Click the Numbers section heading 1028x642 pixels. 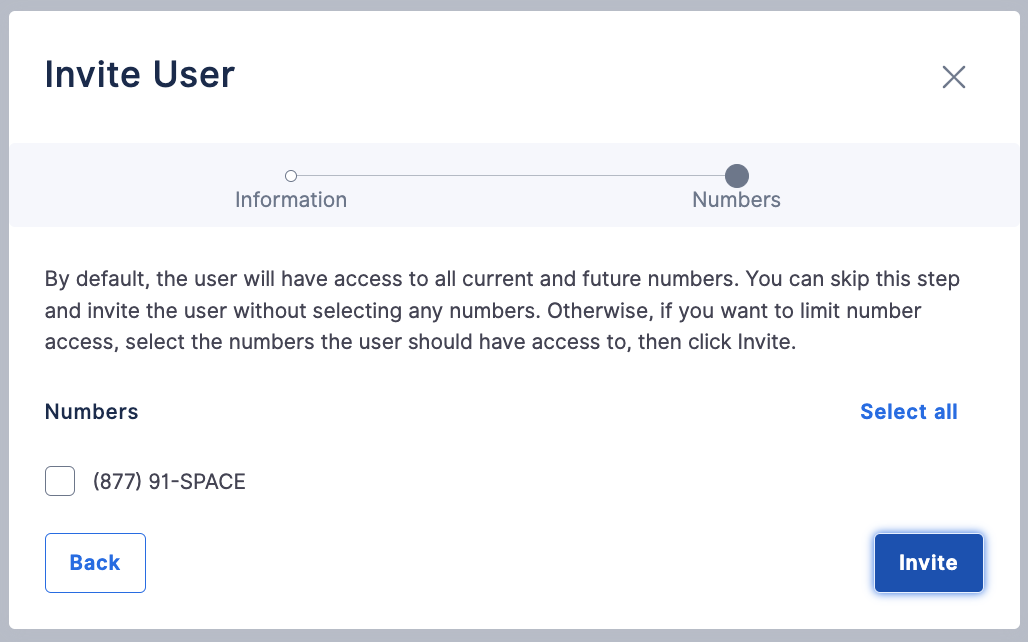(91, 411)
